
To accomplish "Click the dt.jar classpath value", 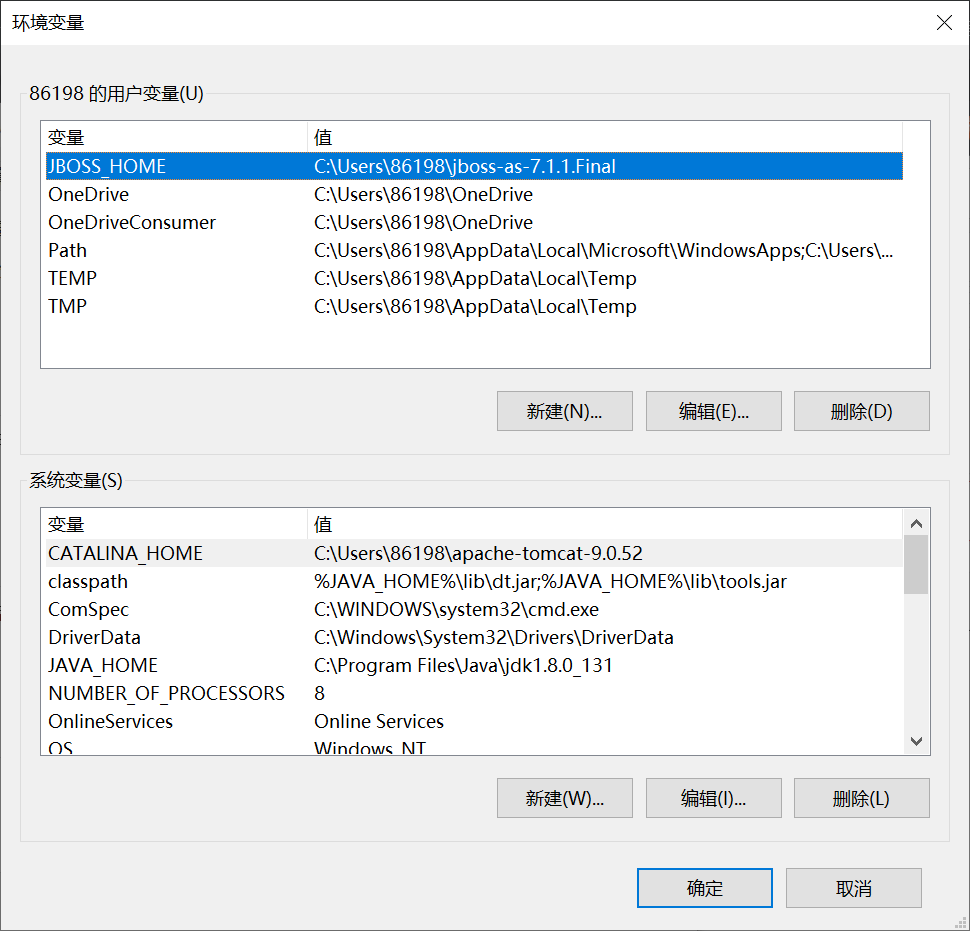I will [x=550, y=581].
